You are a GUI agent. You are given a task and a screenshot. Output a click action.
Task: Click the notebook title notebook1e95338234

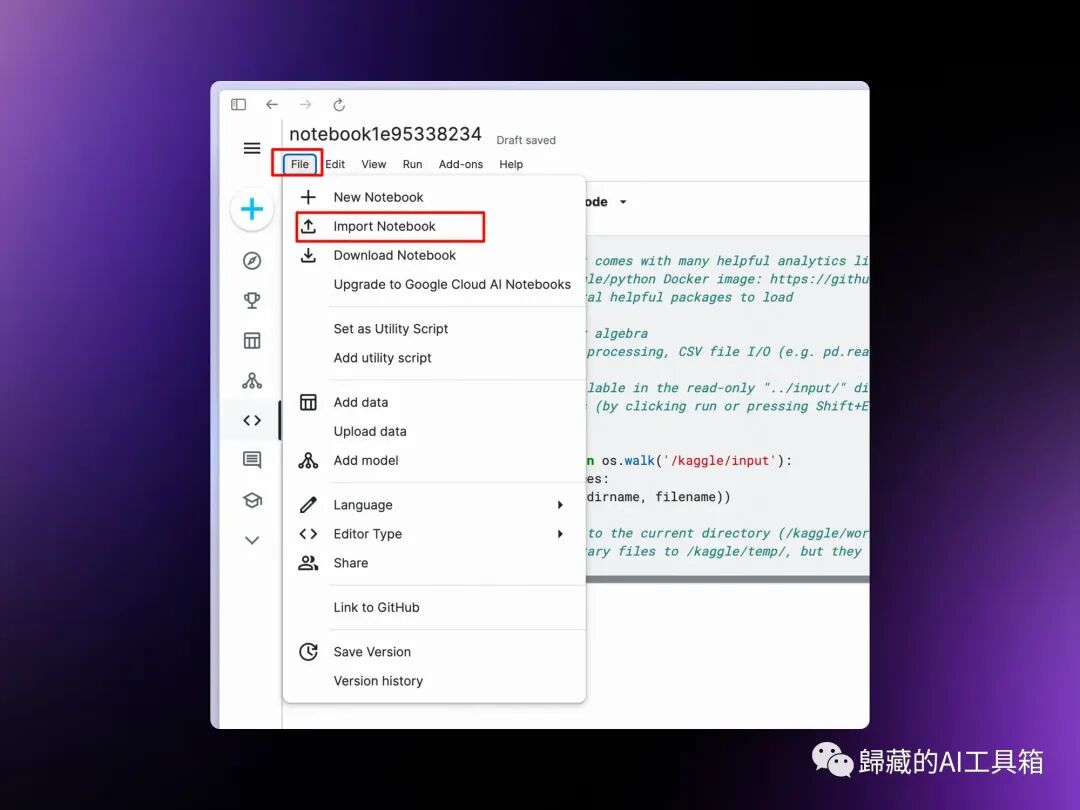click(385, 134)
